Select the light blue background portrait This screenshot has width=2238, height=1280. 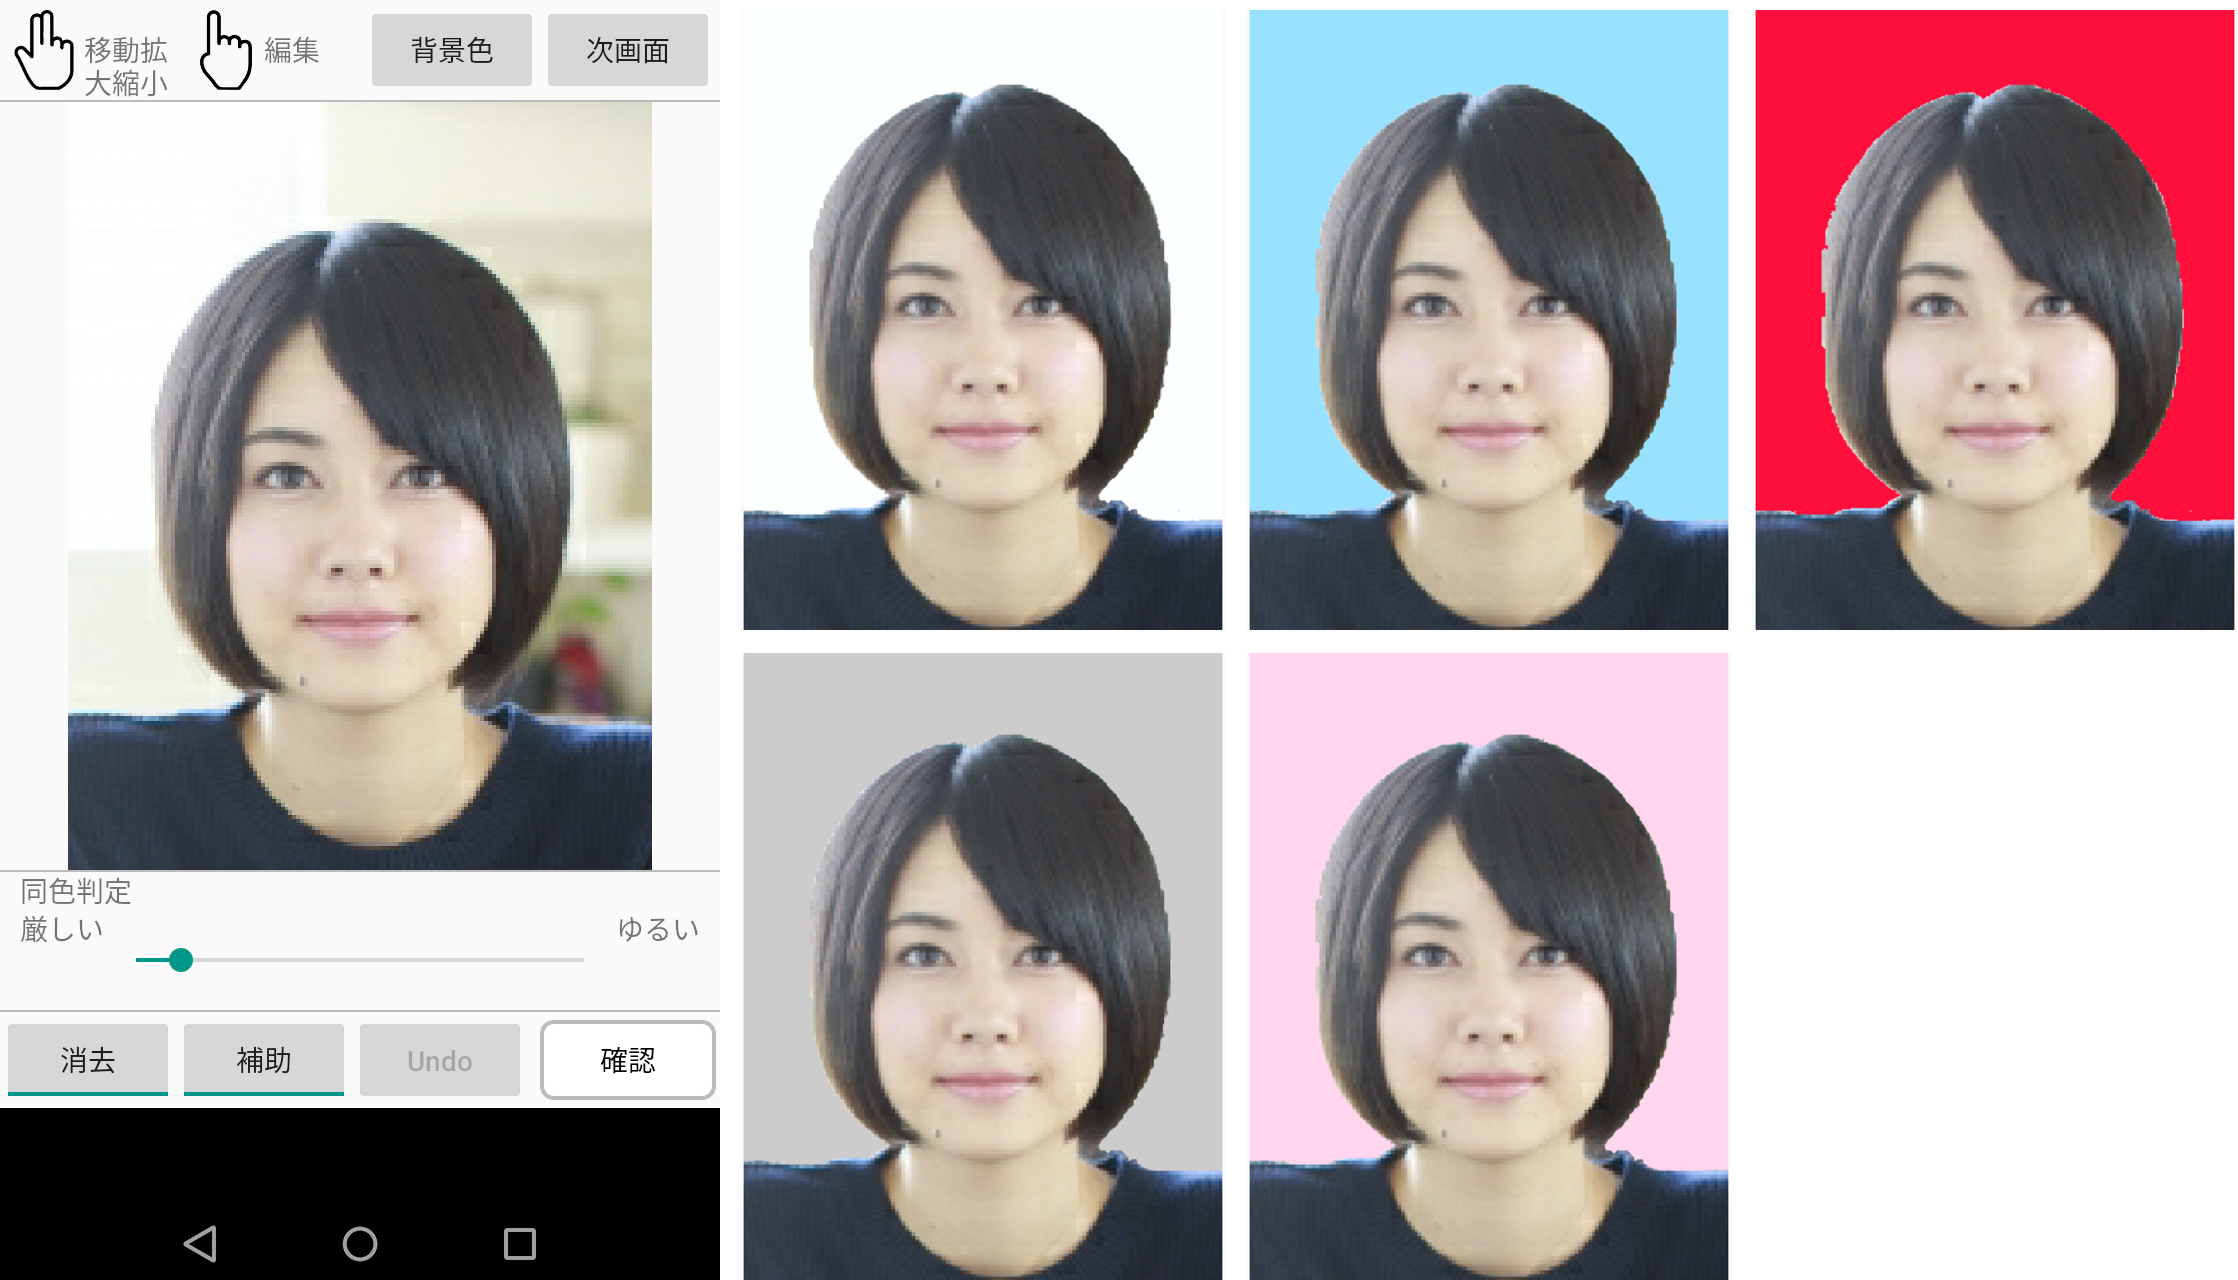click(1488, 320)
